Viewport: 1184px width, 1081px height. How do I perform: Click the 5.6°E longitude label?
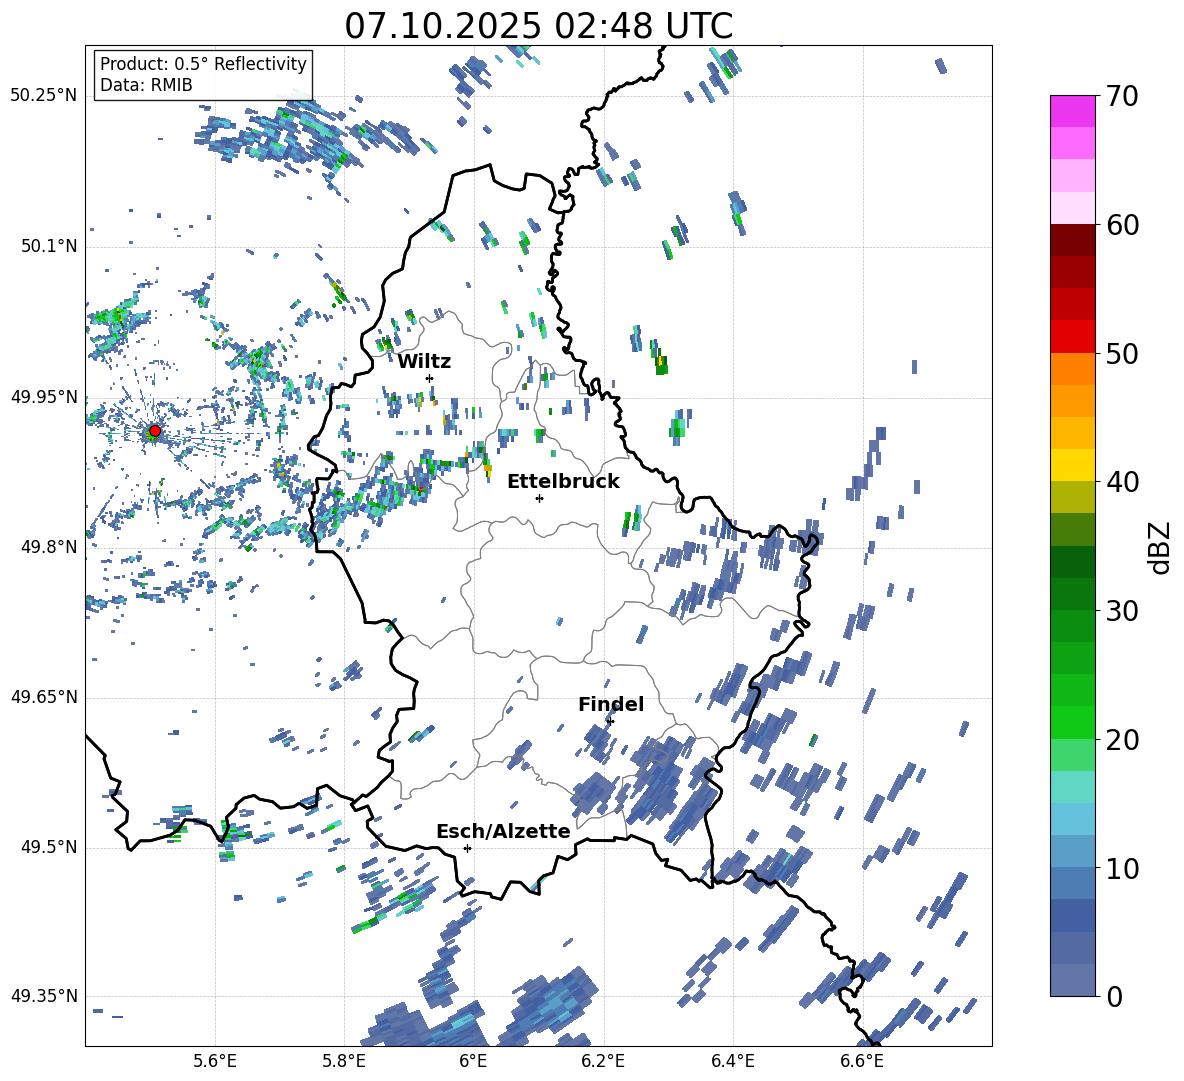tap(215, 1061)
